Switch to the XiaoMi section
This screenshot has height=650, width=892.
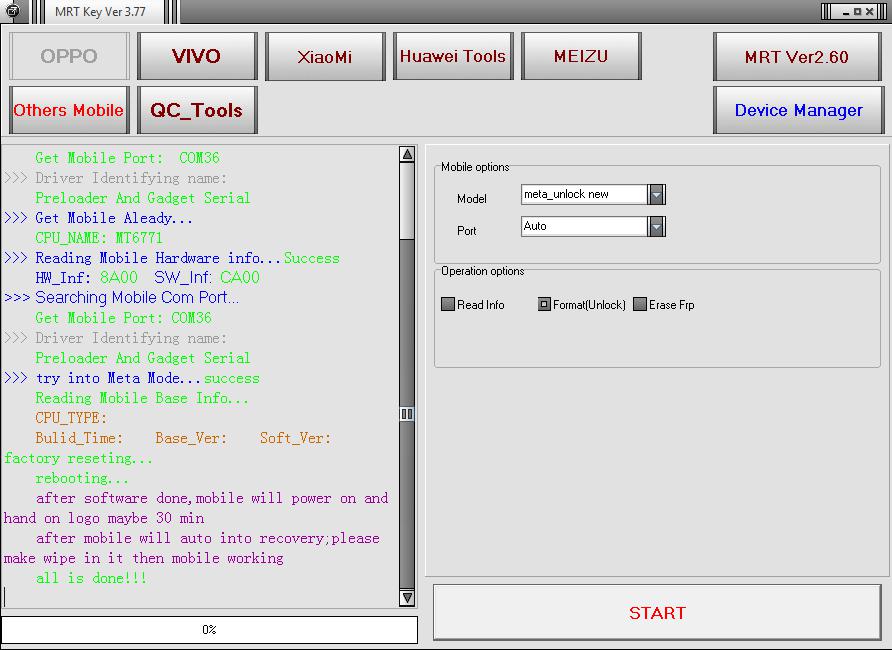(x=325, y=56)
